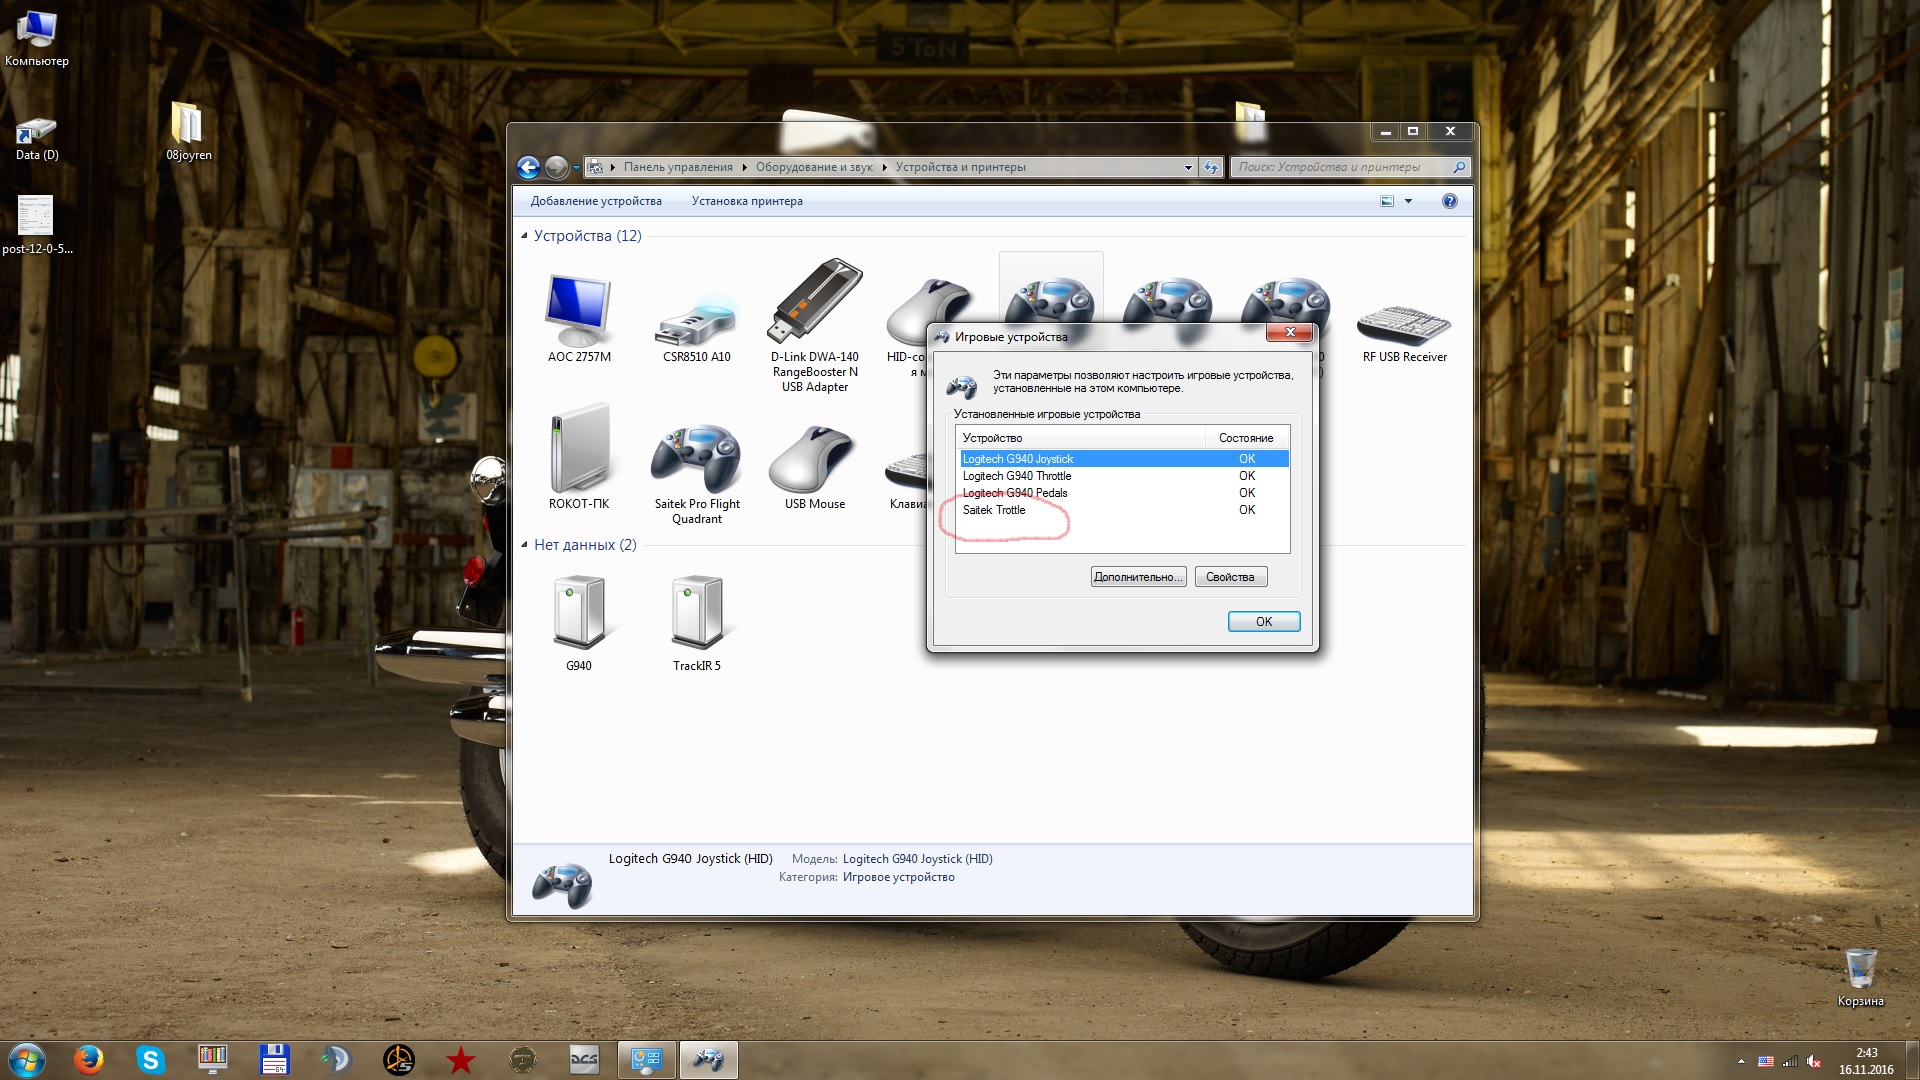Open the Корзина recycle bin
This screenshot has width=1920, height=1080.
point(1860,977)
